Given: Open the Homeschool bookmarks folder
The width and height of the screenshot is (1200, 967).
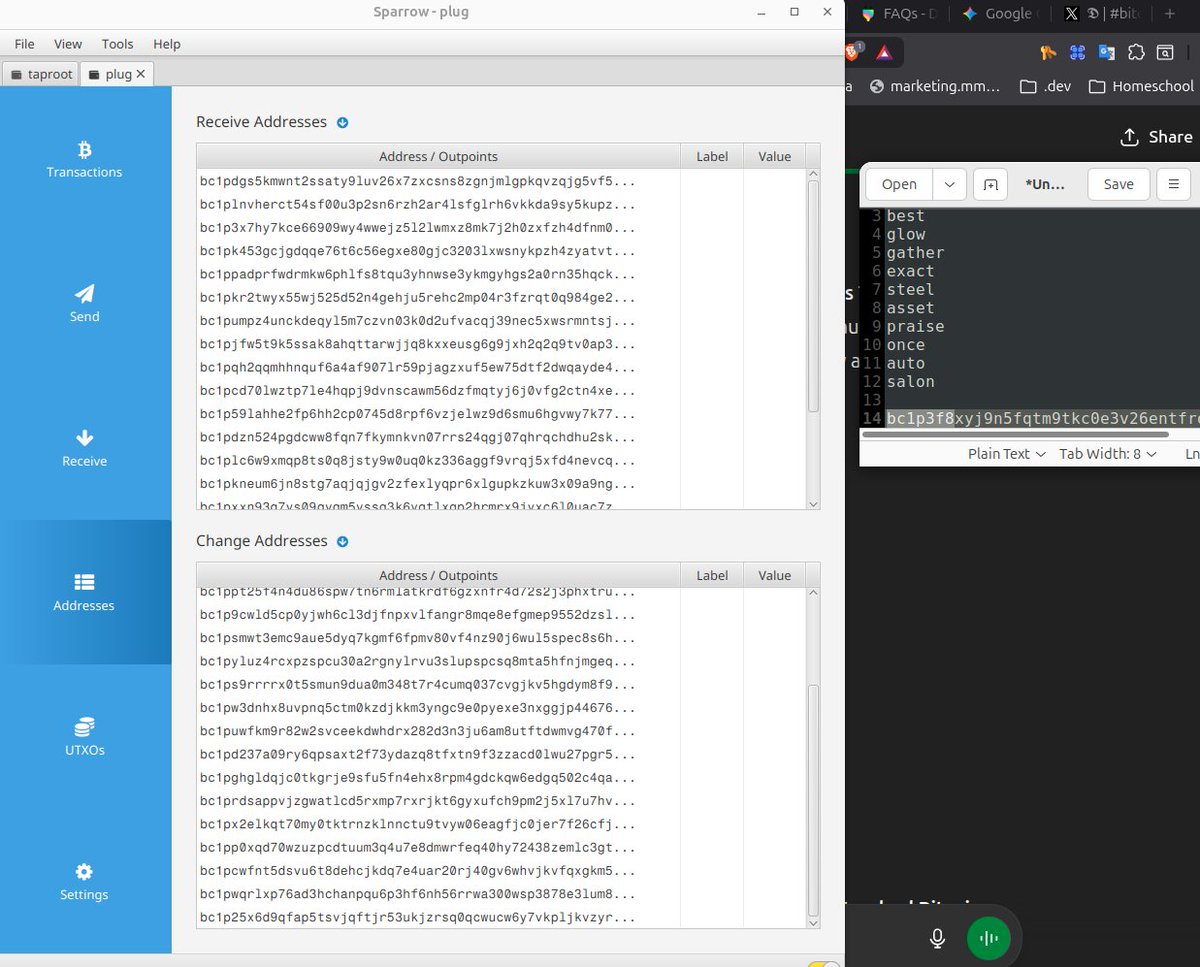Looking at the screenshot, I should click(1141, 86).
